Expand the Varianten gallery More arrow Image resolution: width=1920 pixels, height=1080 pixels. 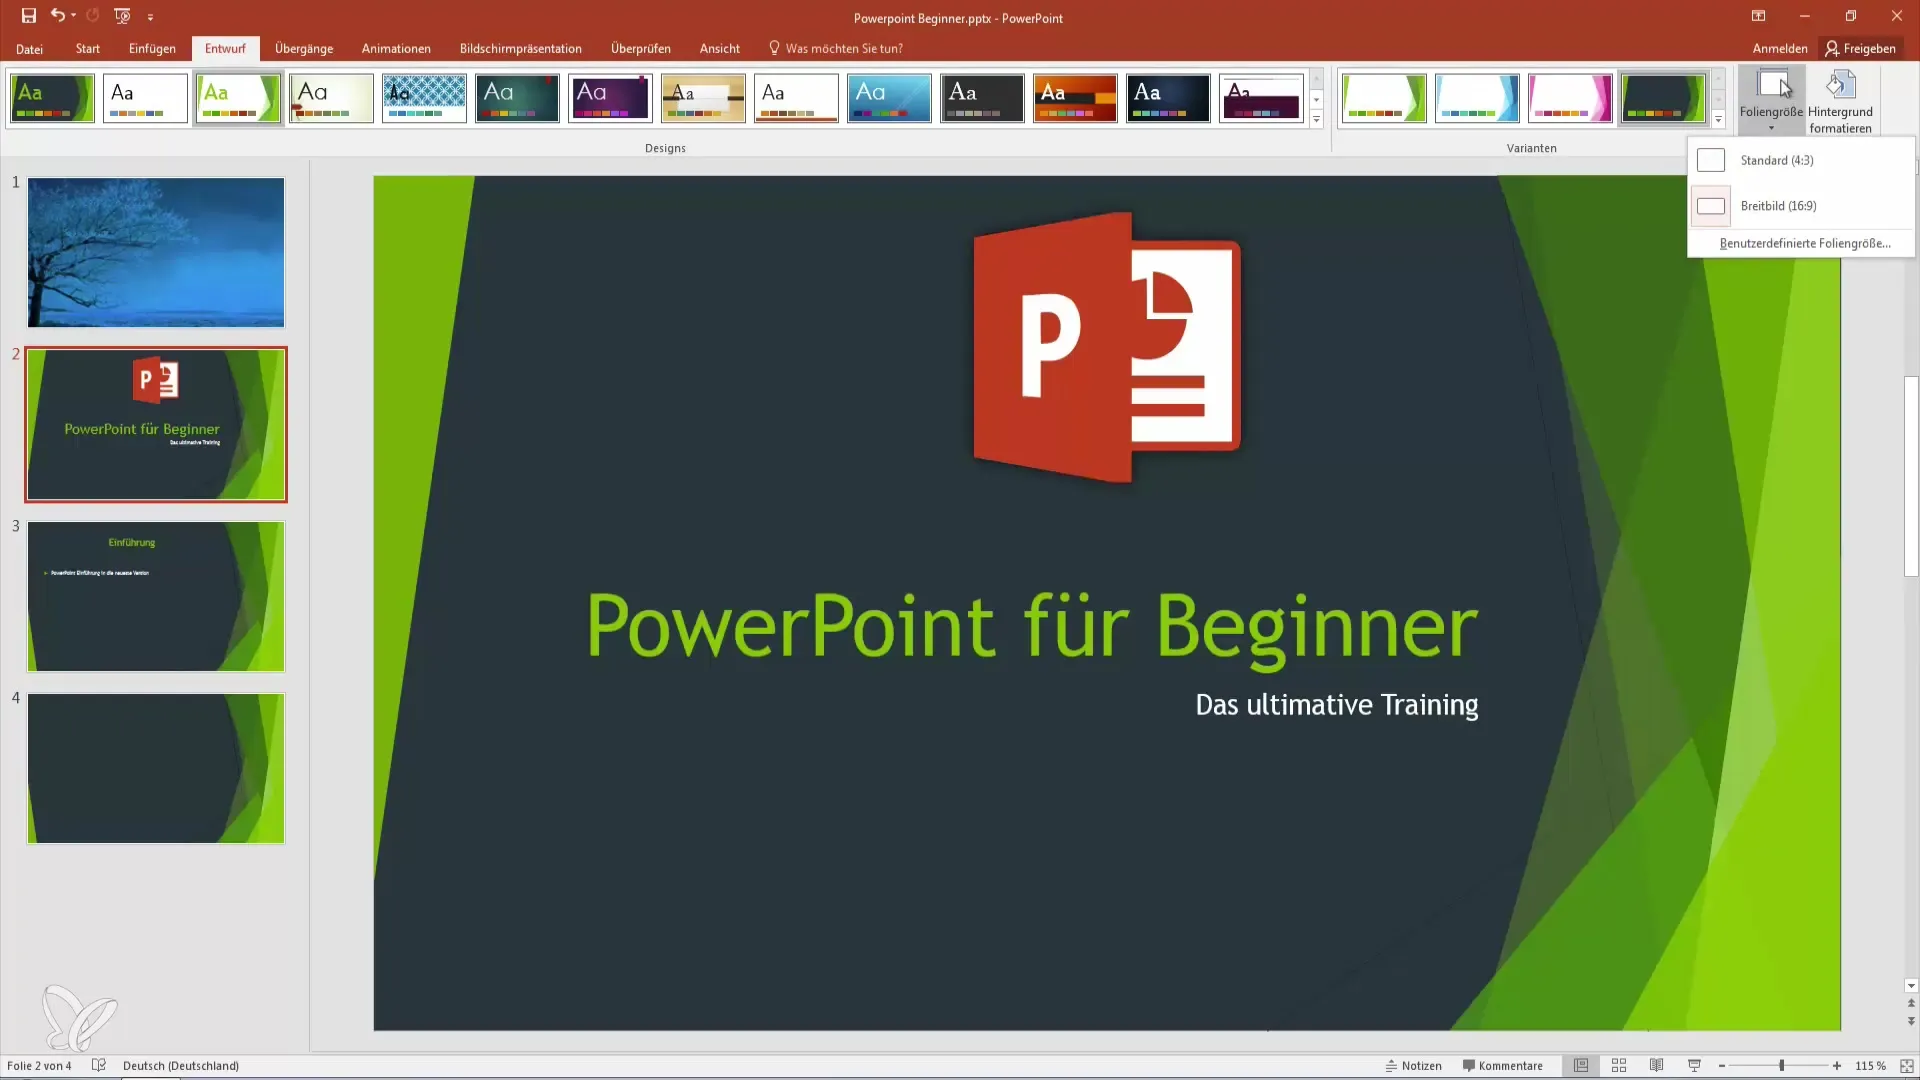tap(1718, 119)
